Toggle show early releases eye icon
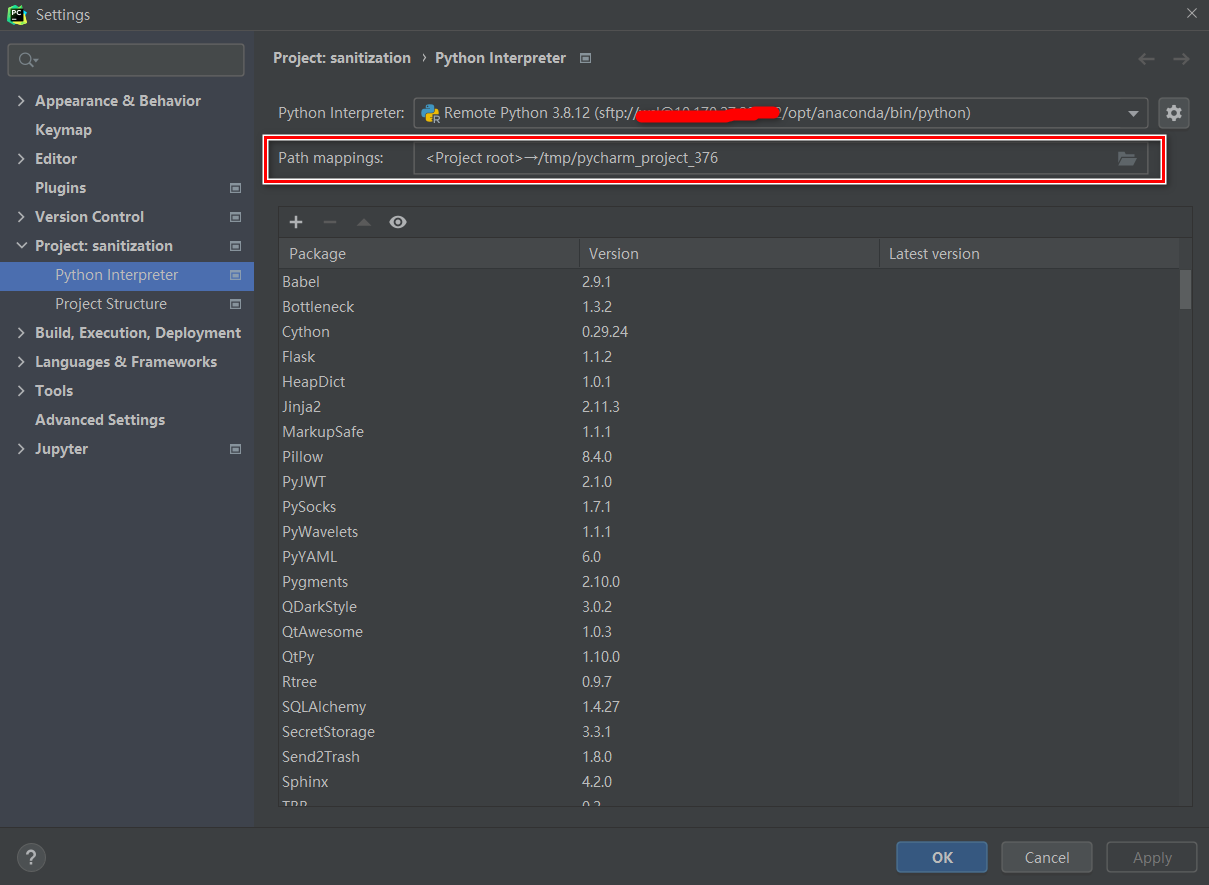The width and height of the screenshot is (1209, 885). point(398,222)
